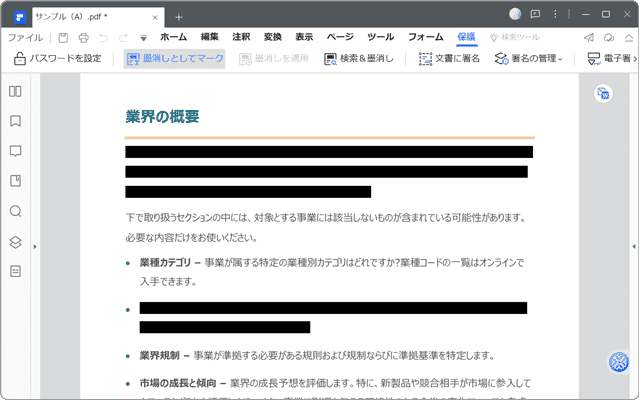Select the 保護 tab

coord(466,37)
